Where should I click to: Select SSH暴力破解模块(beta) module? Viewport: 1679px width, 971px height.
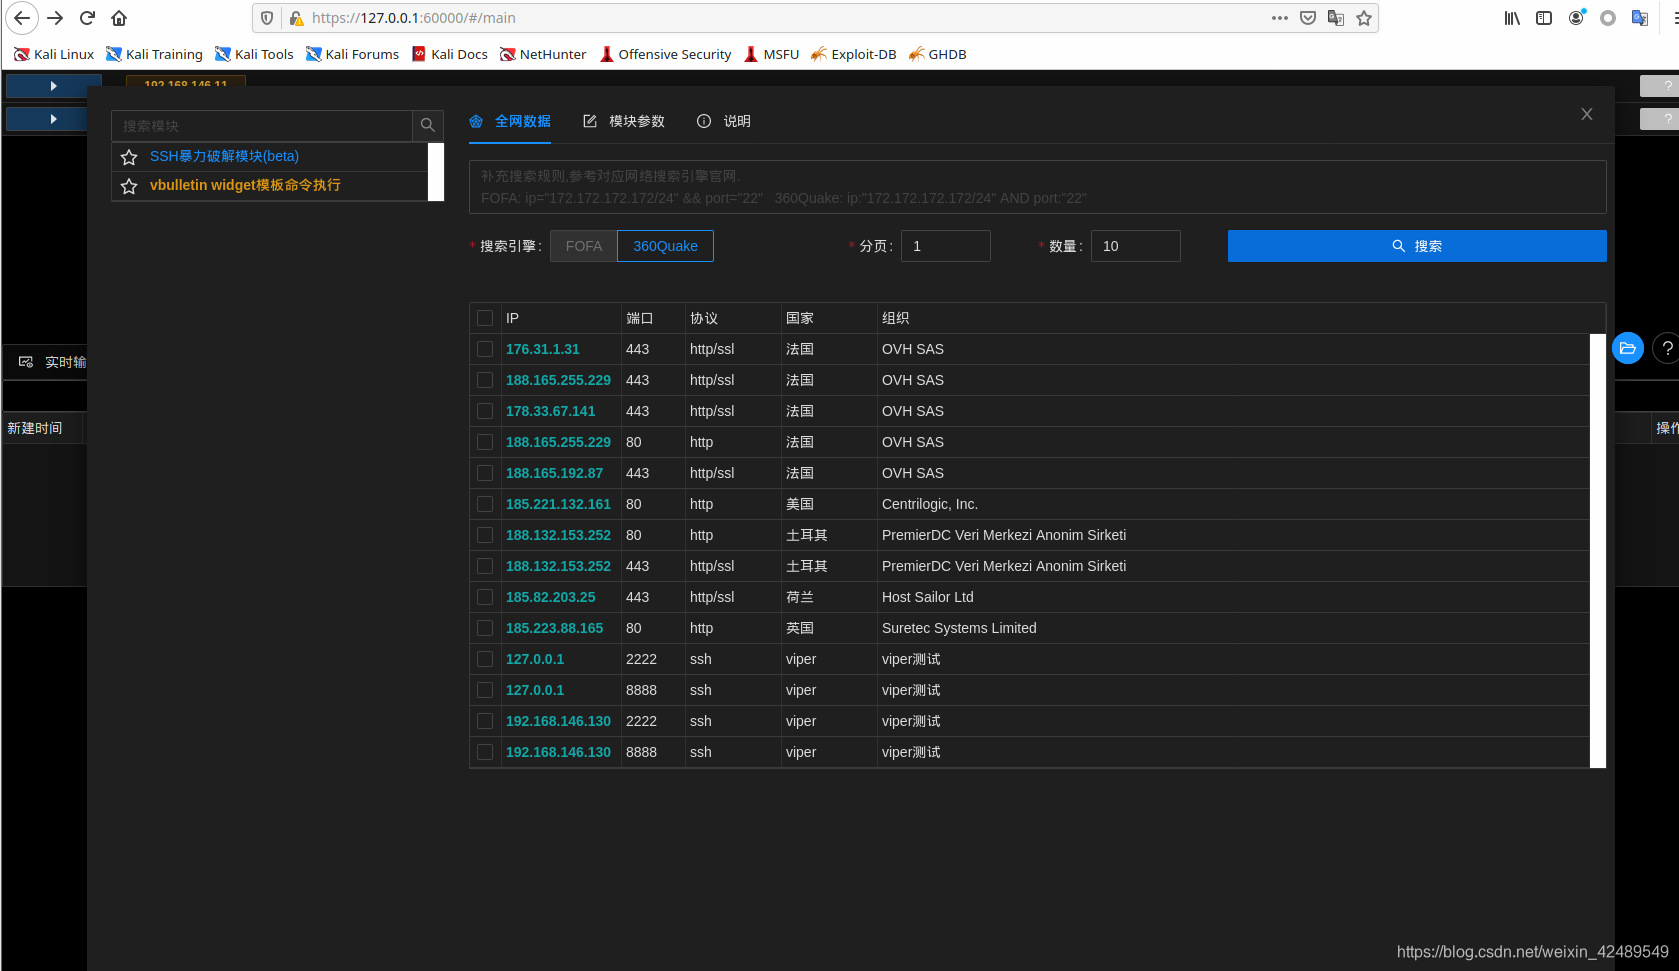click(x=224, y=156)
